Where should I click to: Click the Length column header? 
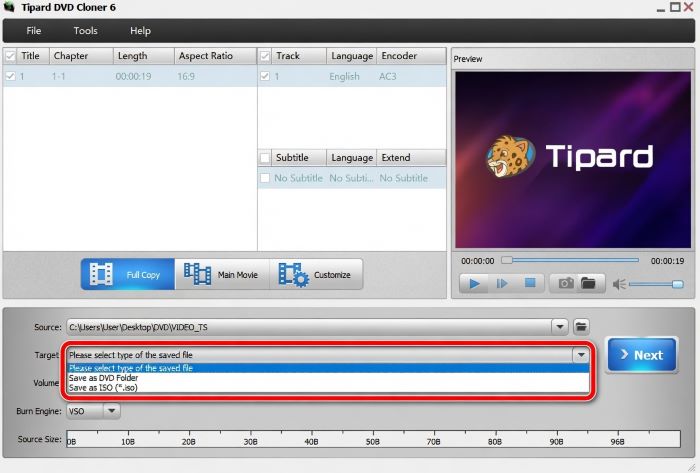click(x=143, y=56)
